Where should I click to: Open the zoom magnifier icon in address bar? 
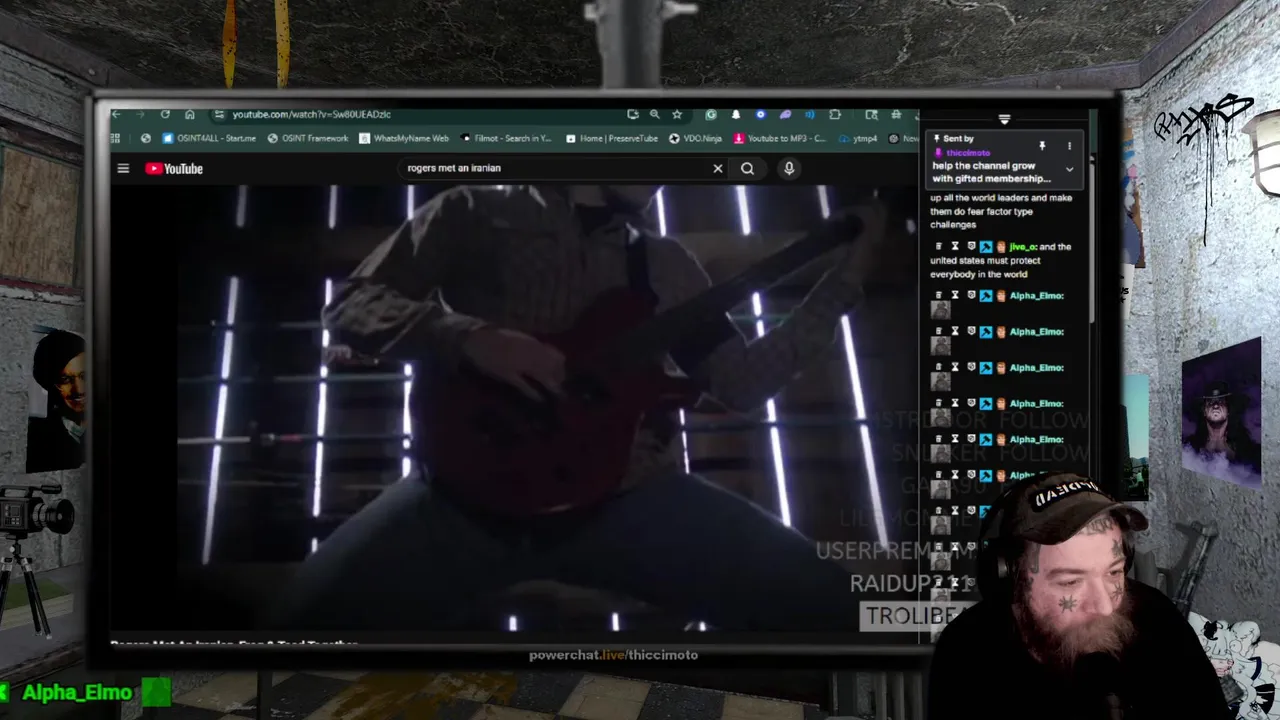(x=654, y=114)
